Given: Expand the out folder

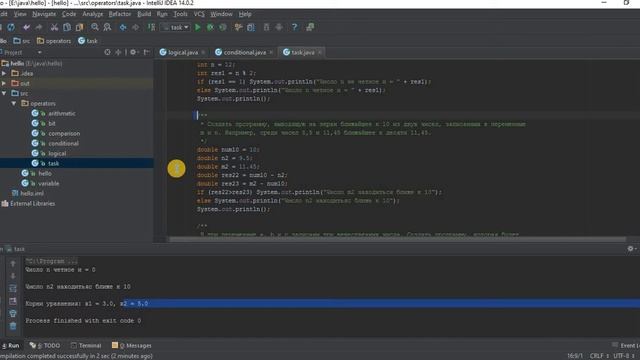Looking at the screenshot, I should (4, 83).
